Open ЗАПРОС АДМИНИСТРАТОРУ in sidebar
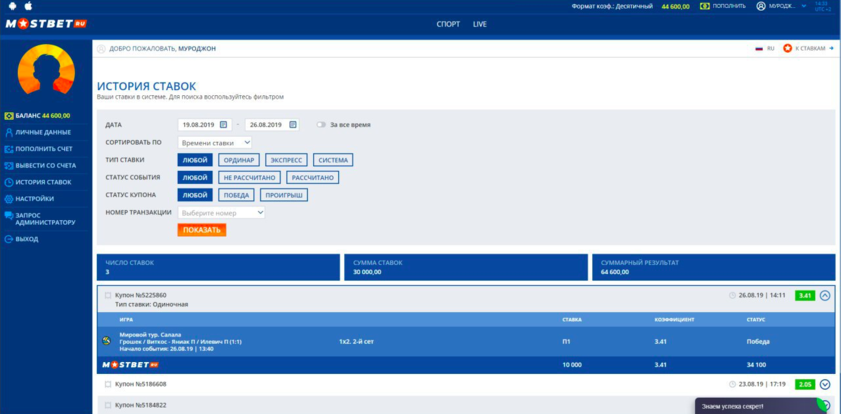The height and width of the screenshot is (414, 841). click(40, 219)
